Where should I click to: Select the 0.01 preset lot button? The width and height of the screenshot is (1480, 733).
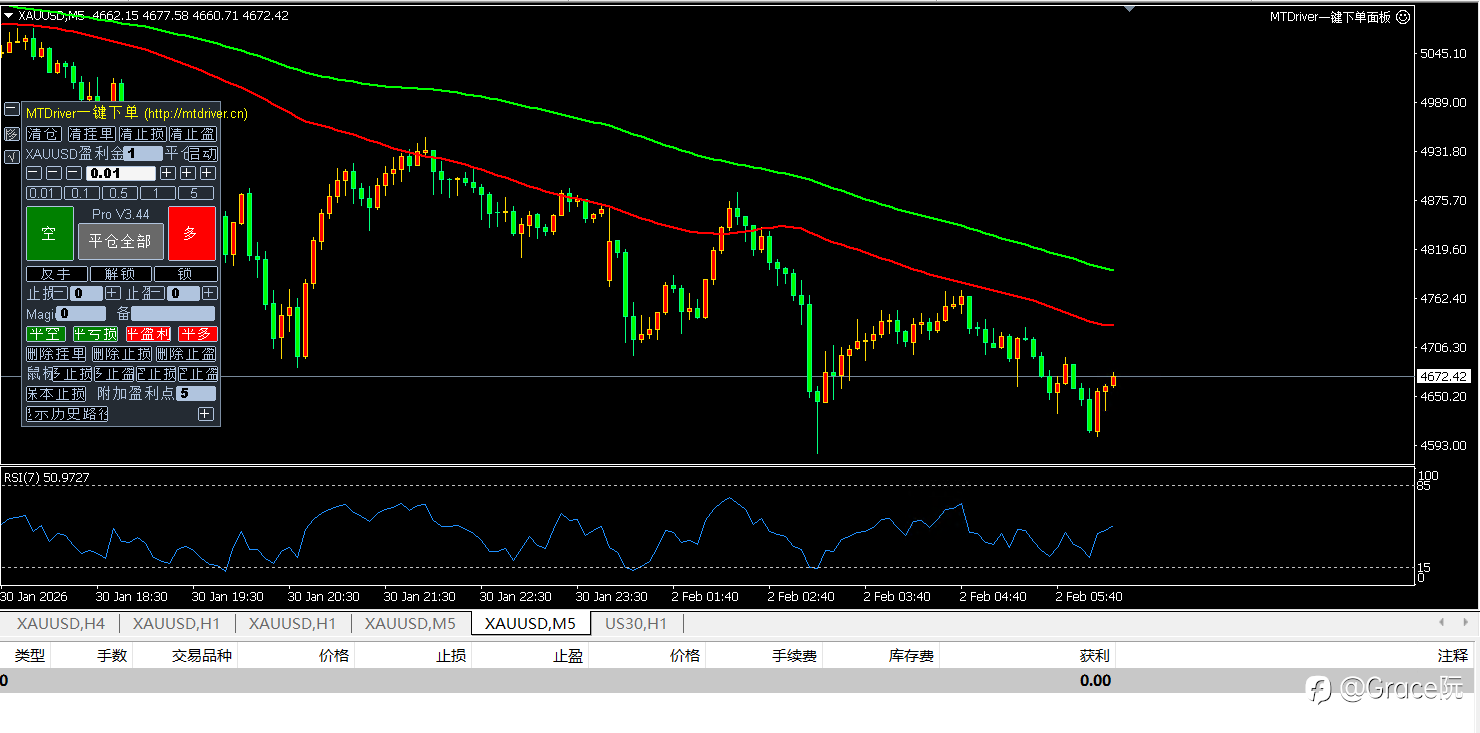coord(44,193)
